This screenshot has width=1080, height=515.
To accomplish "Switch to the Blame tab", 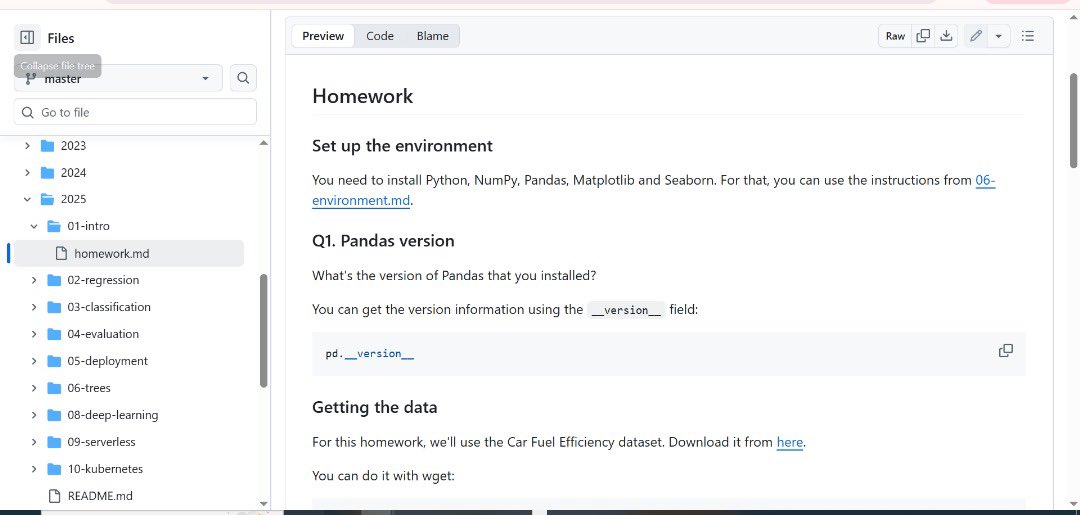I will click(433, 36).
